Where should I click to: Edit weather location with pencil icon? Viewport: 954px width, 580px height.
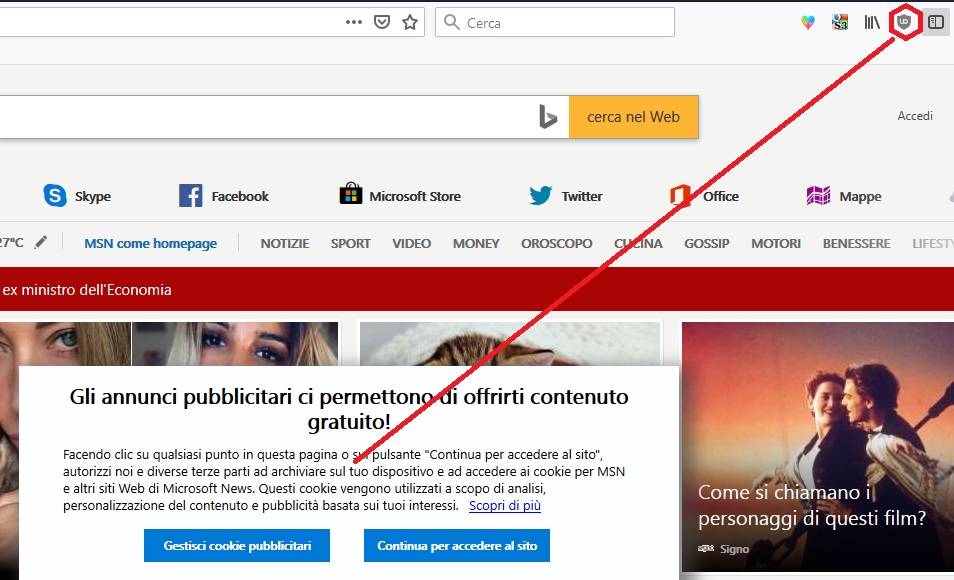(40, 242)
